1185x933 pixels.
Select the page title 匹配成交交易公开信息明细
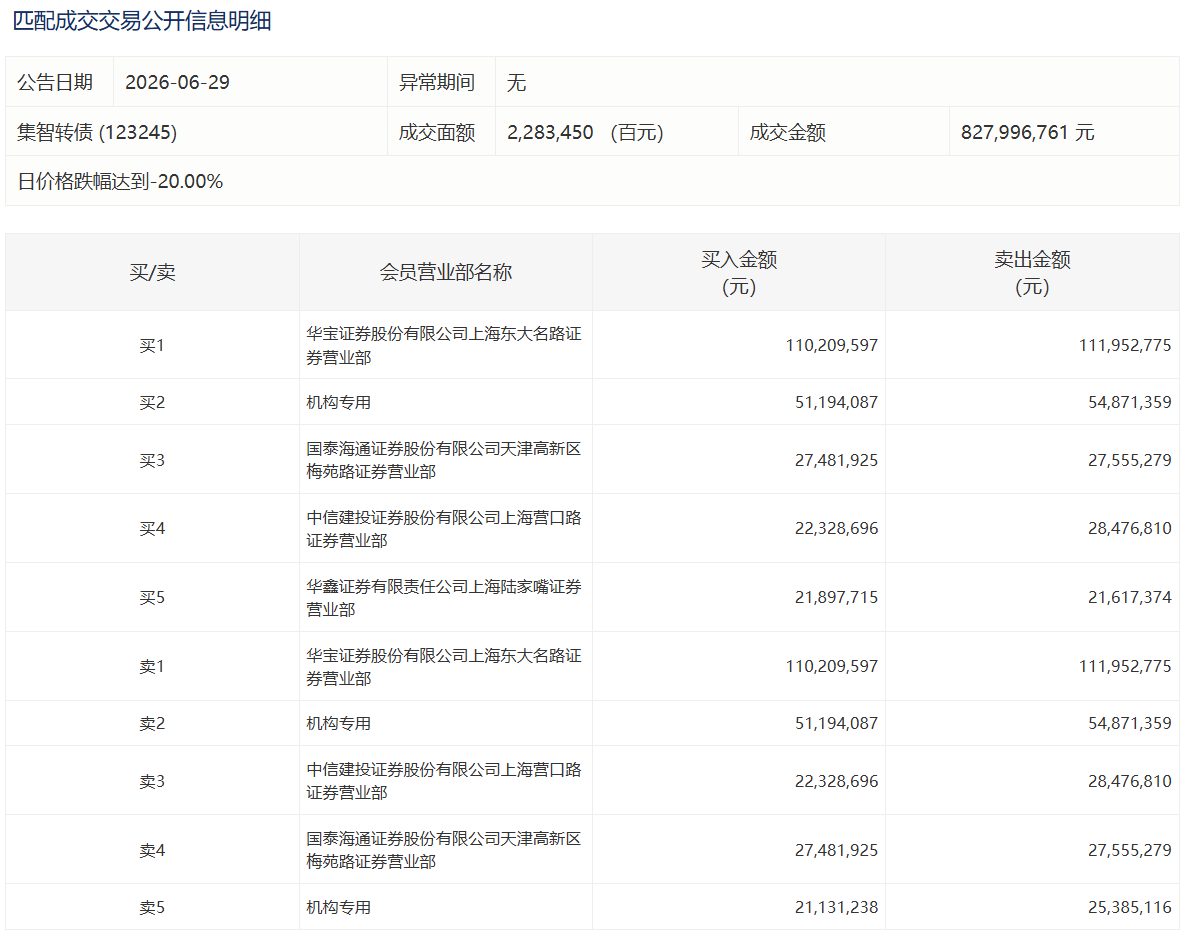(x=142, y=20)
